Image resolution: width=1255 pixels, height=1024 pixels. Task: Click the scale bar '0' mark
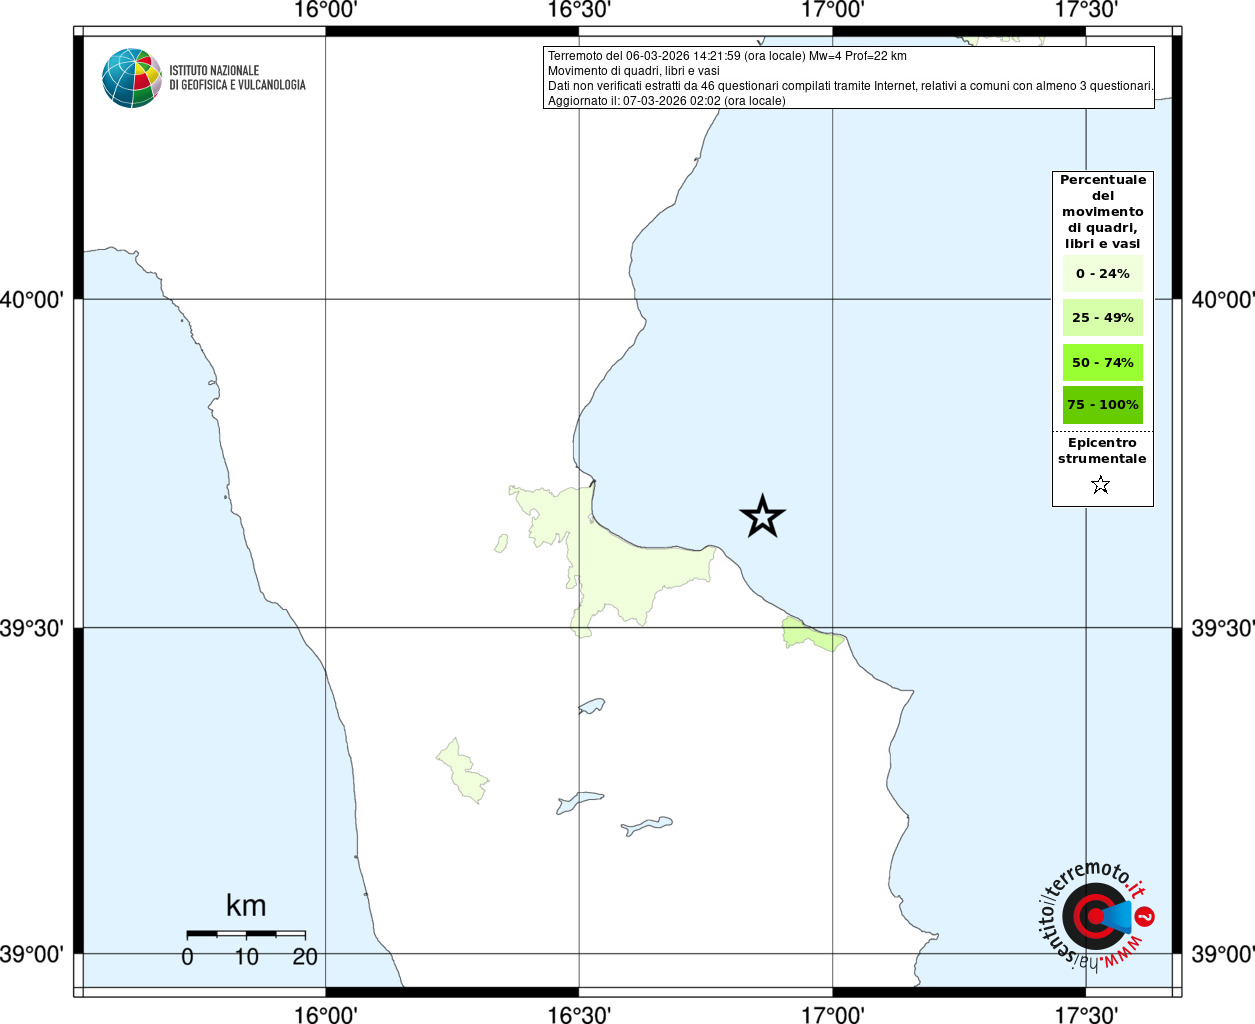[x=187, y=957]
